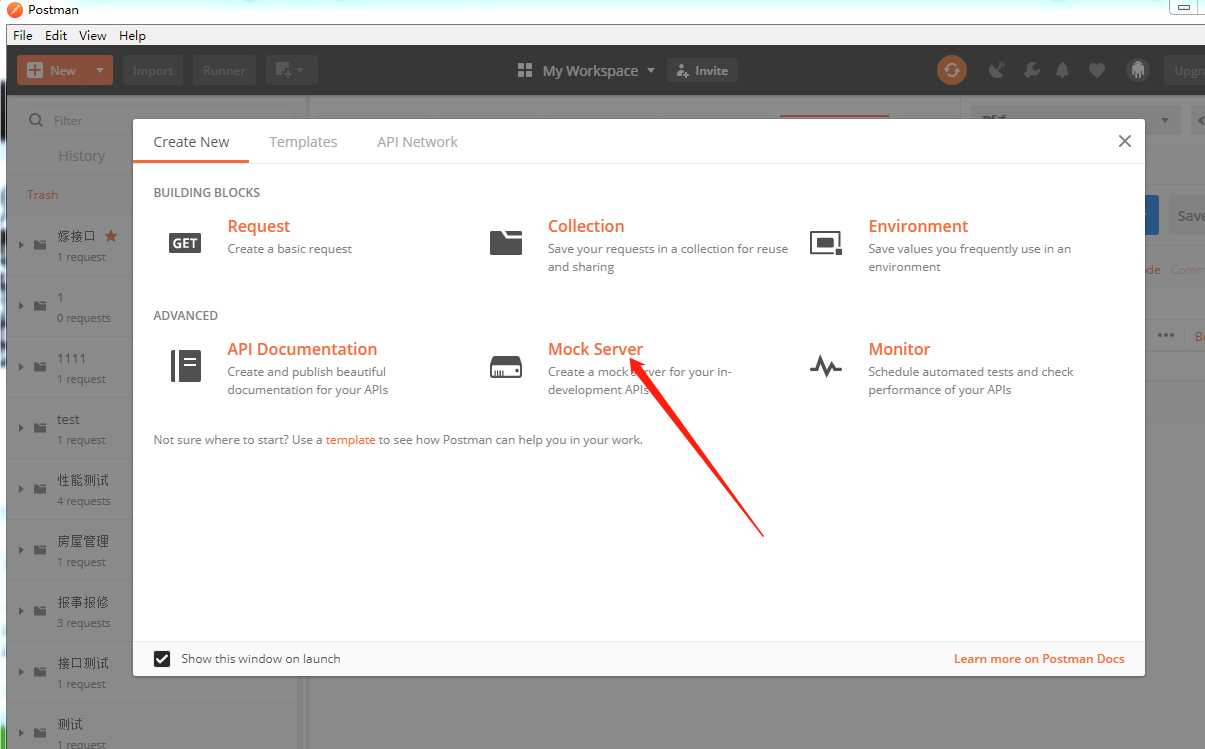This screenshot has height=749, width=1205.
Task: Switch to the Templates tab
Action: tap(303, 142)
